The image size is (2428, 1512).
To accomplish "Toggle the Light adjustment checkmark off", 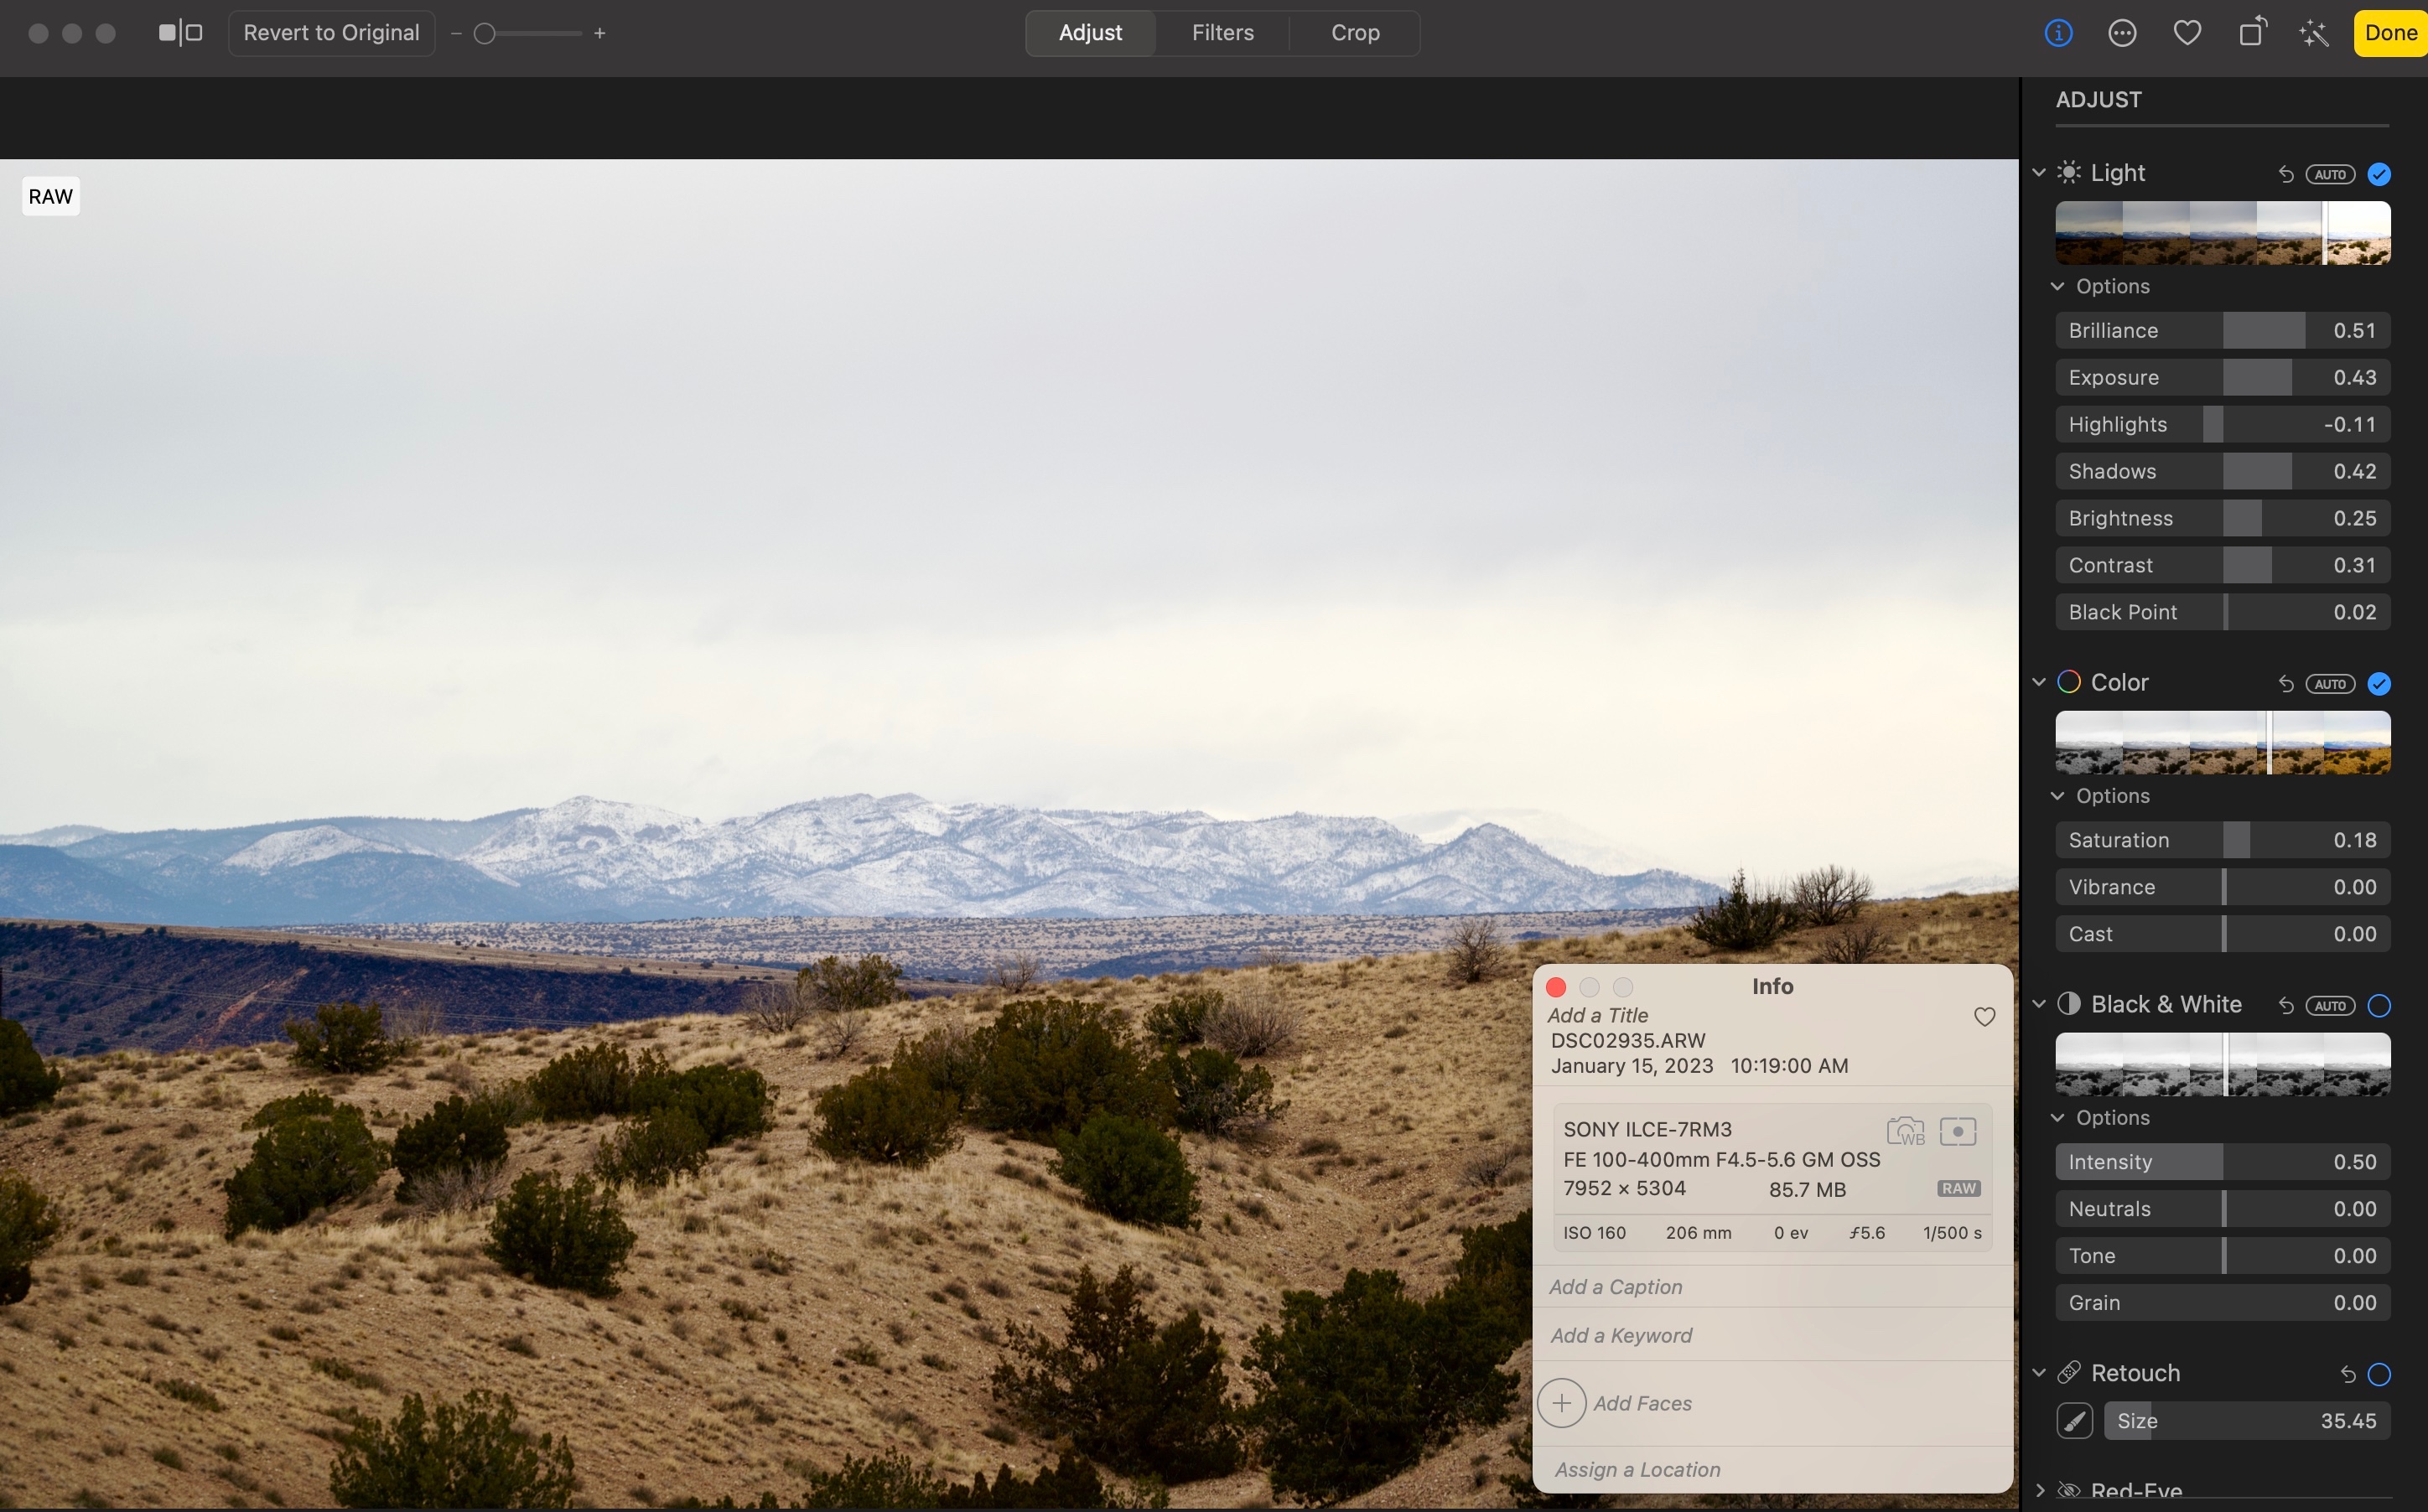I will pyautogui.click(x=2379, y=174).
